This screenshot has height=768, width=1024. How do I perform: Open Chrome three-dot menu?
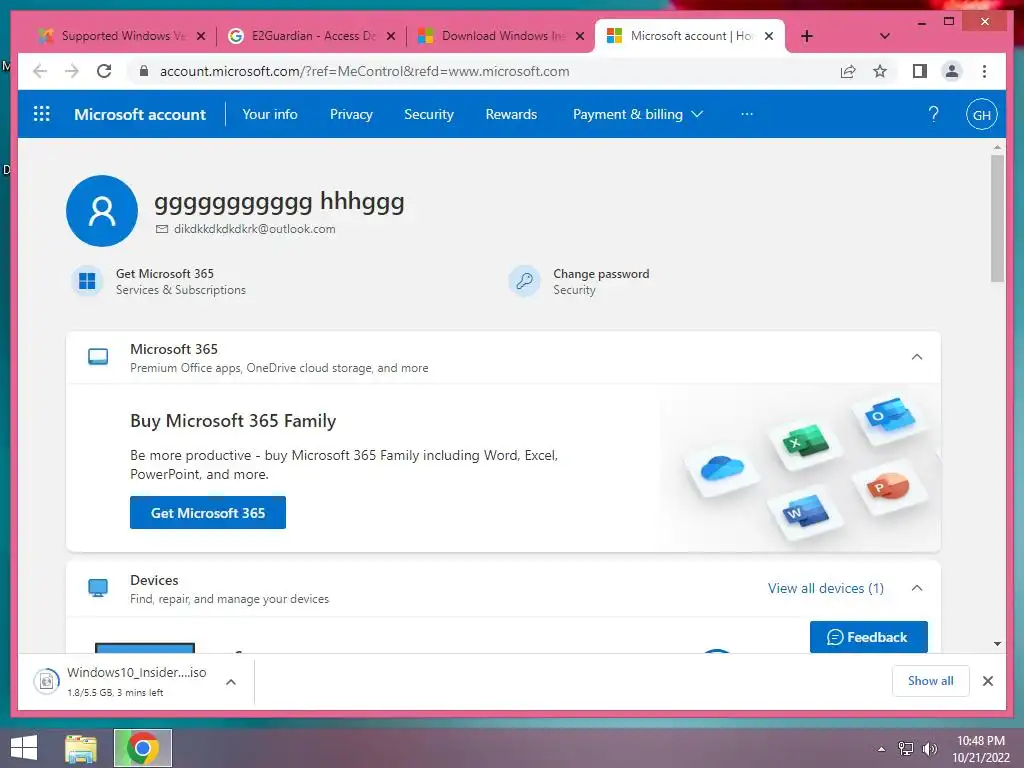[984, 71]
